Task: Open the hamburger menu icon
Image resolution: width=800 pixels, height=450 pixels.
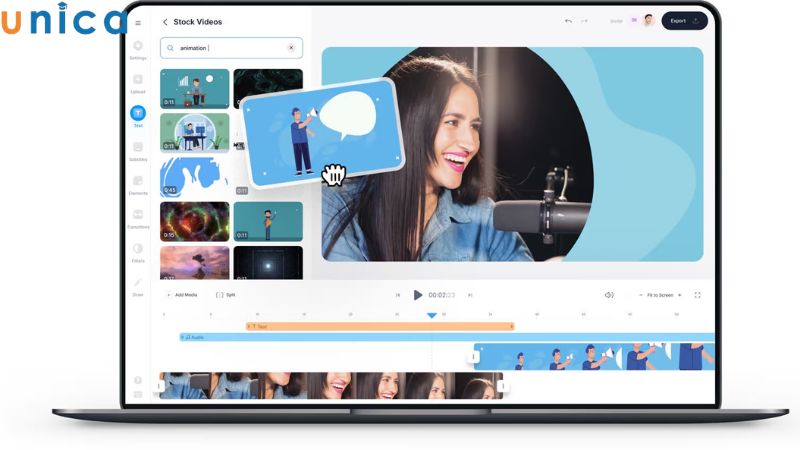Action: pos(138,23)
